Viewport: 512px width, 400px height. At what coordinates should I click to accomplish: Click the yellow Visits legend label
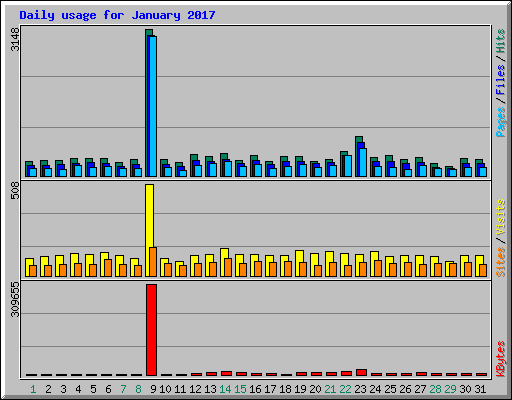click(x=500, y=217)
